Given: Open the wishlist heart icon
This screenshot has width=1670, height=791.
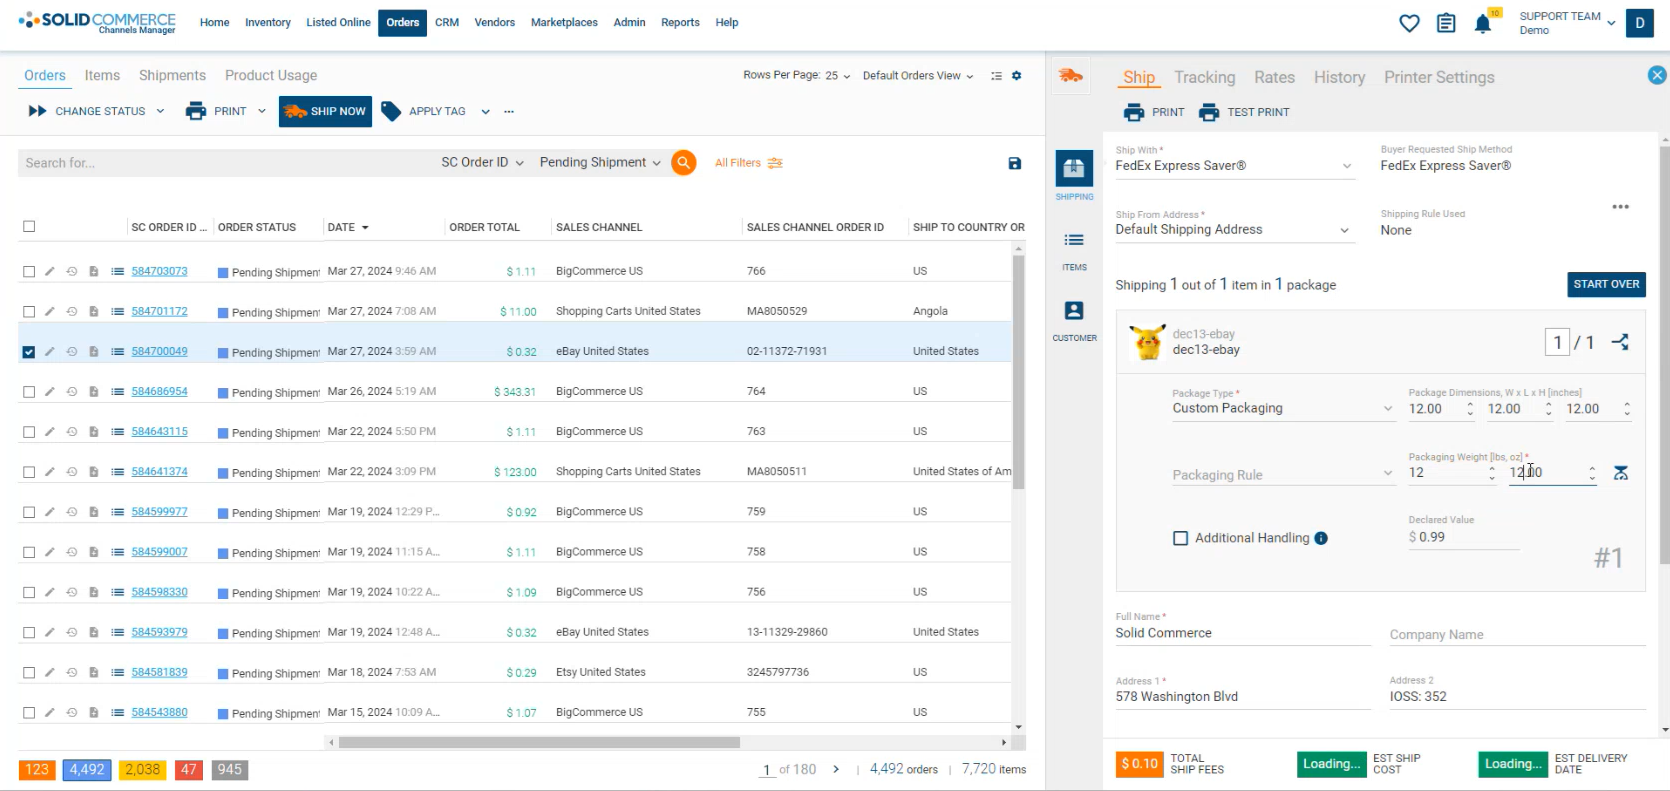Looking at the screenshot, I should pos(1409,23).
